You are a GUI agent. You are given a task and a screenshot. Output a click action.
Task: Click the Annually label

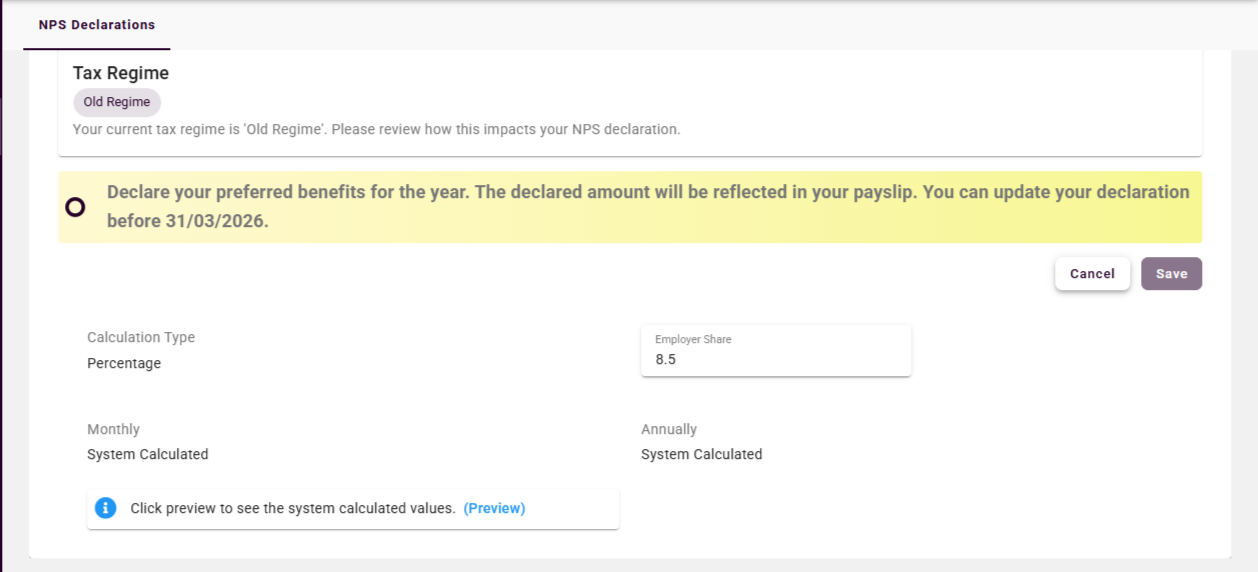669,429
